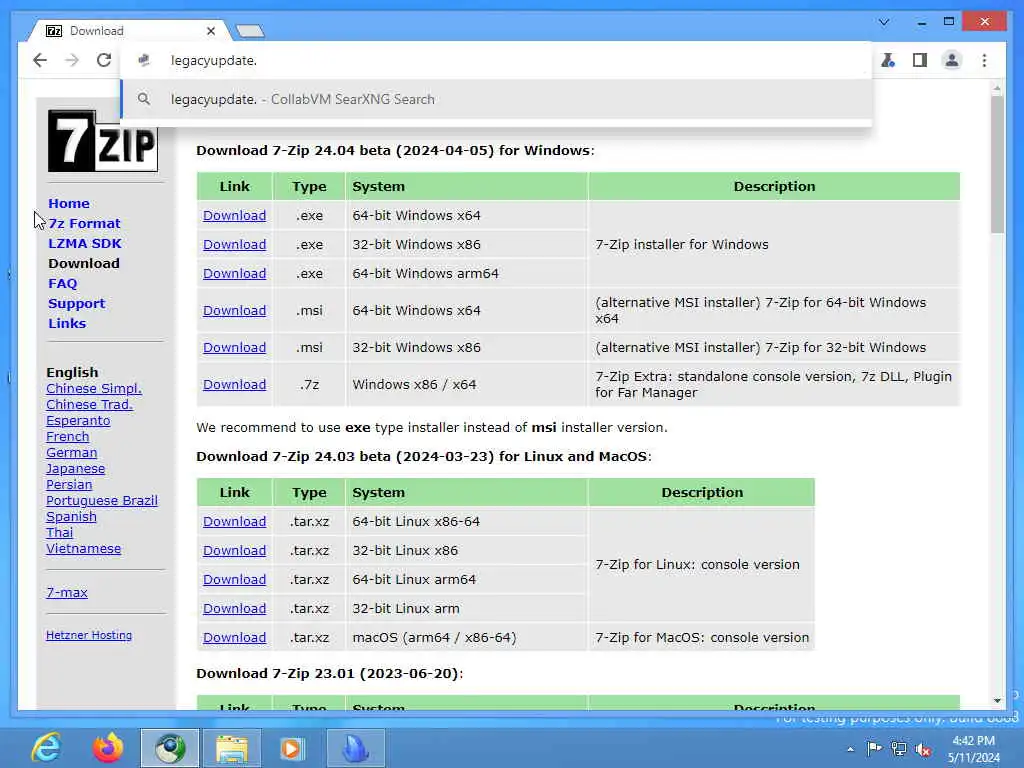Click the browser forward arrow
Viewport: 1024px width, 768px height.
pos(72,60)
